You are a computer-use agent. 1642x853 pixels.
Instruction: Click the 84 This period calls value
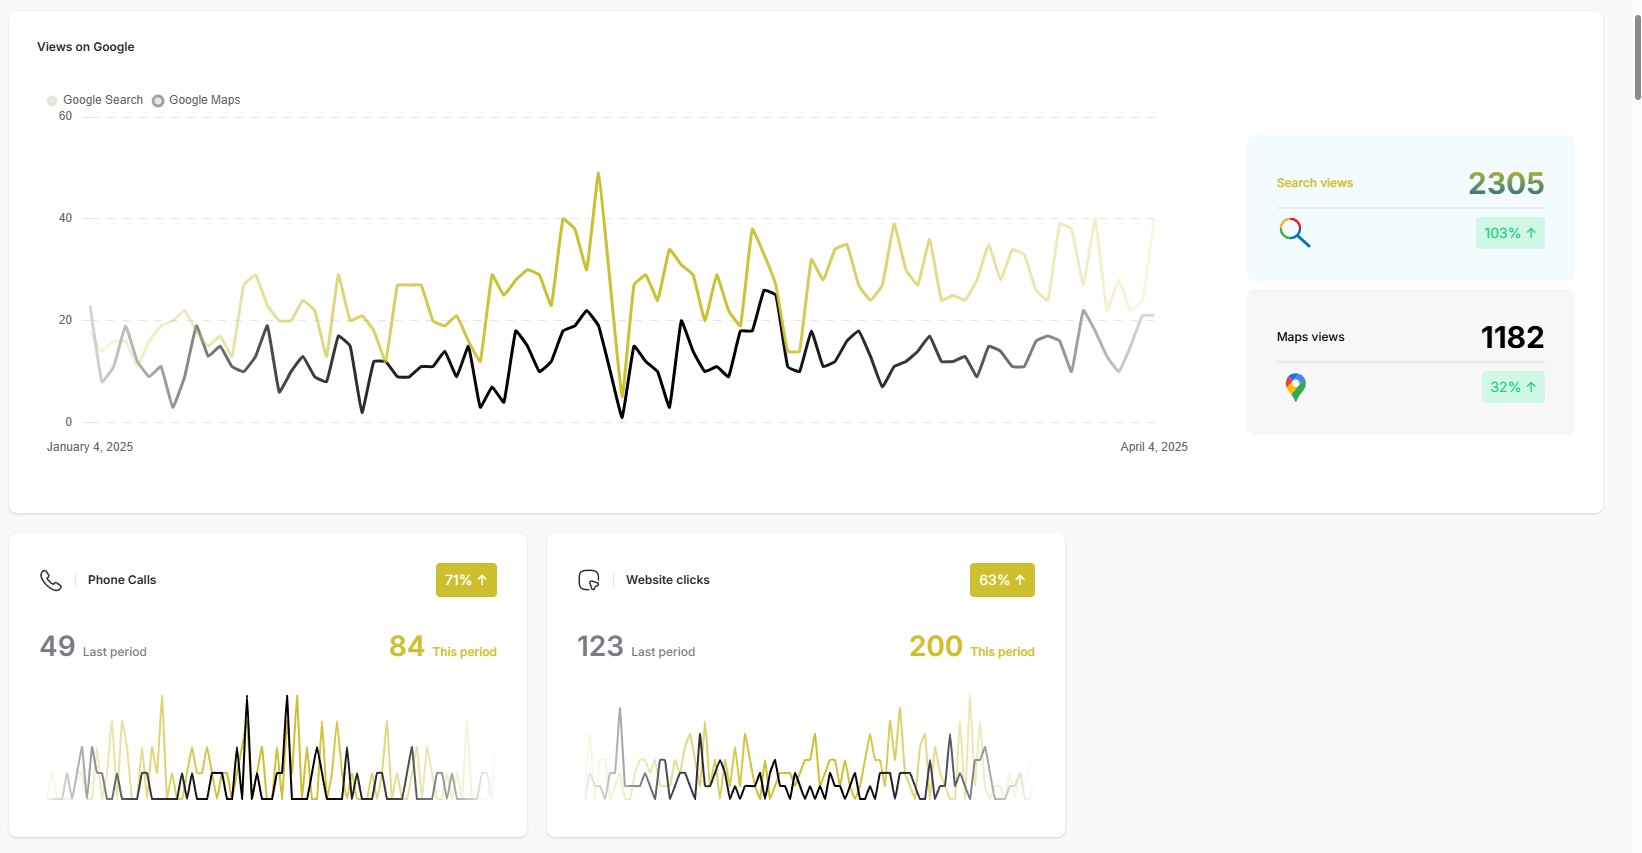(x=407, y=647)
